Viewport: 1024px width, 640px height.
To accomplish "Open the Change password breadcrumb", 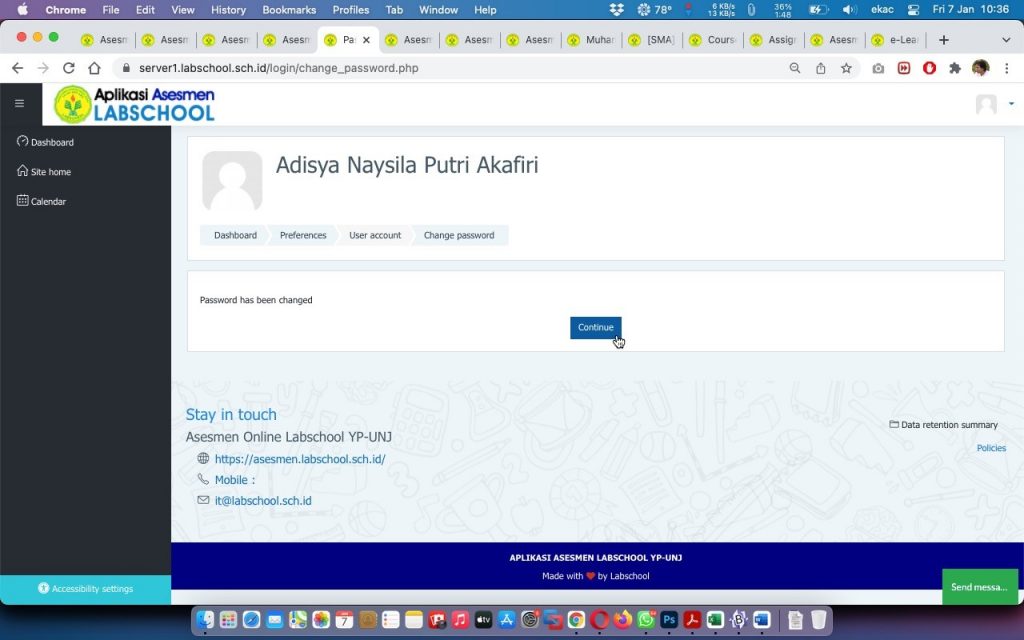I will tap(459, 235).
